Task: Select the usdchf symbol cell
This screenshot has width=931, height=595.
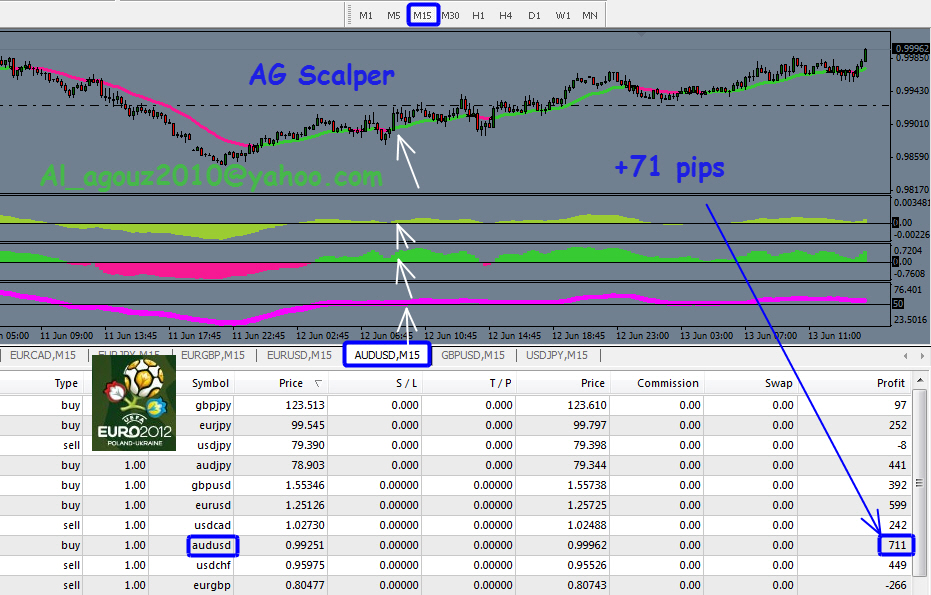Action: pyautogui.click(x=213, y=565)
